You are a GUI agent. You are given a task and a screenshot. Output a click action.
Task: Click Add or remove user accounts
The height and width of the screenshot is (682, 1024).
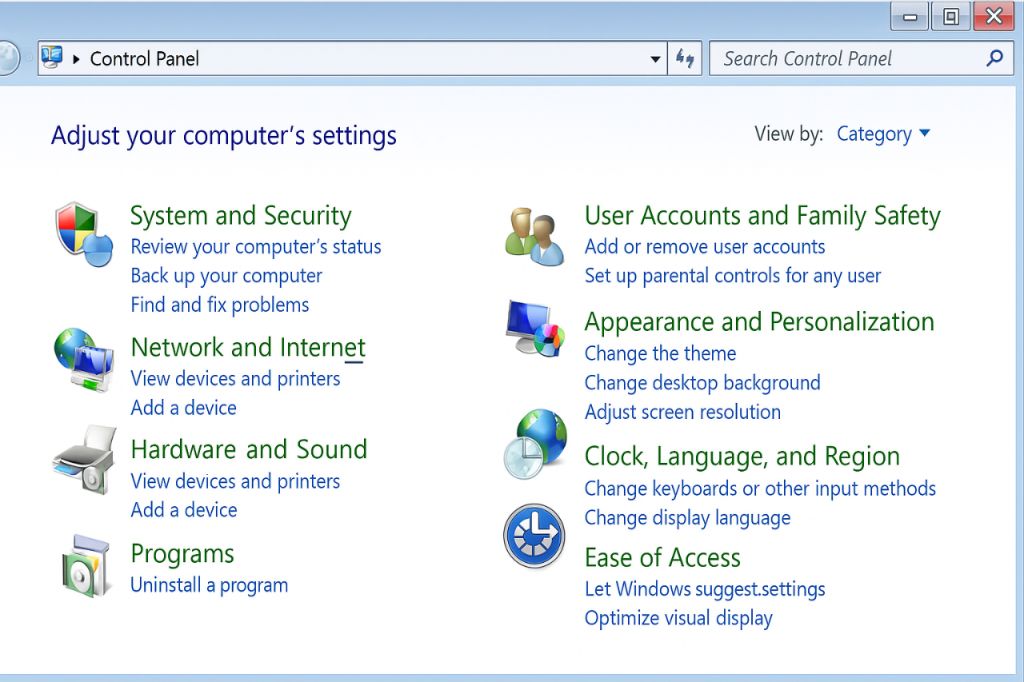(704, 247)
